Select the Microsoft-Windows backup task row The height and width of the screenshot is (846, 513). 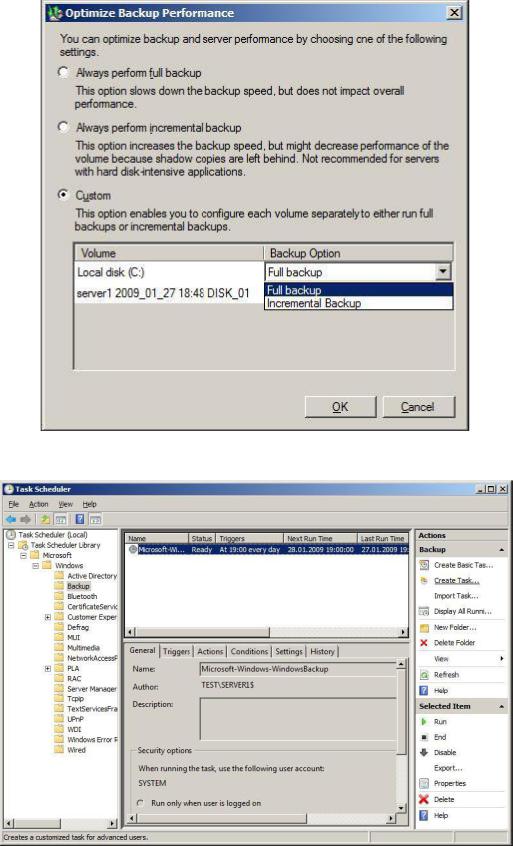coord(266,550)
